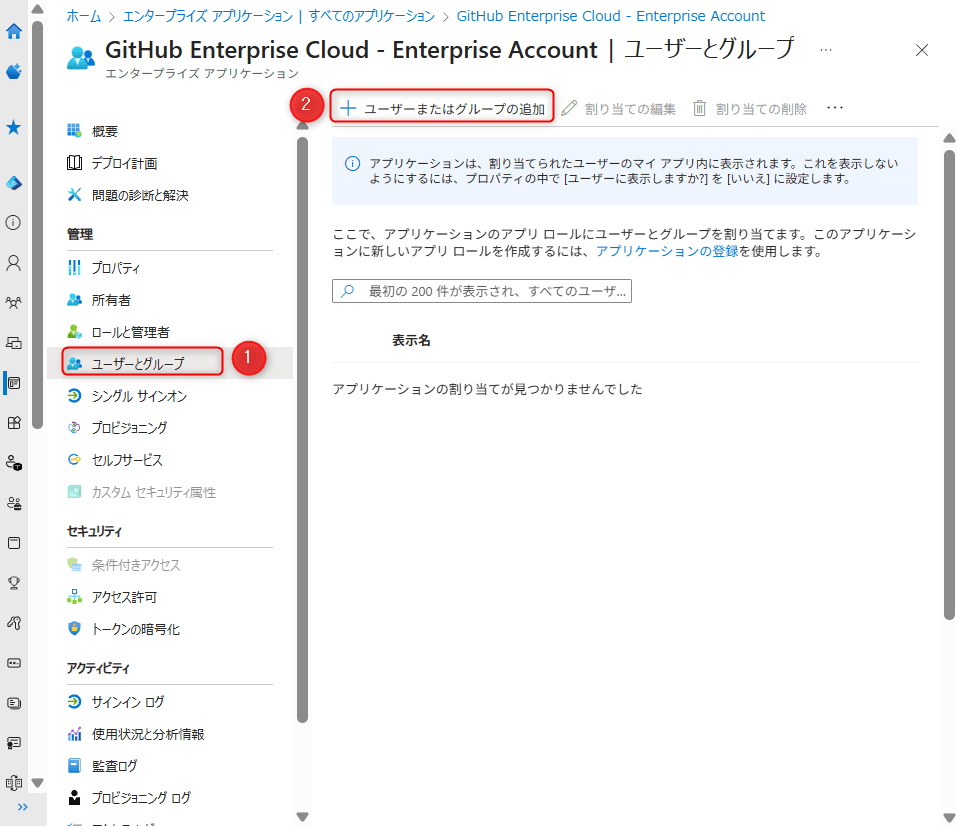The image size is (957, 826).
Task: Click the user search input field
Action: coord(482,291)
